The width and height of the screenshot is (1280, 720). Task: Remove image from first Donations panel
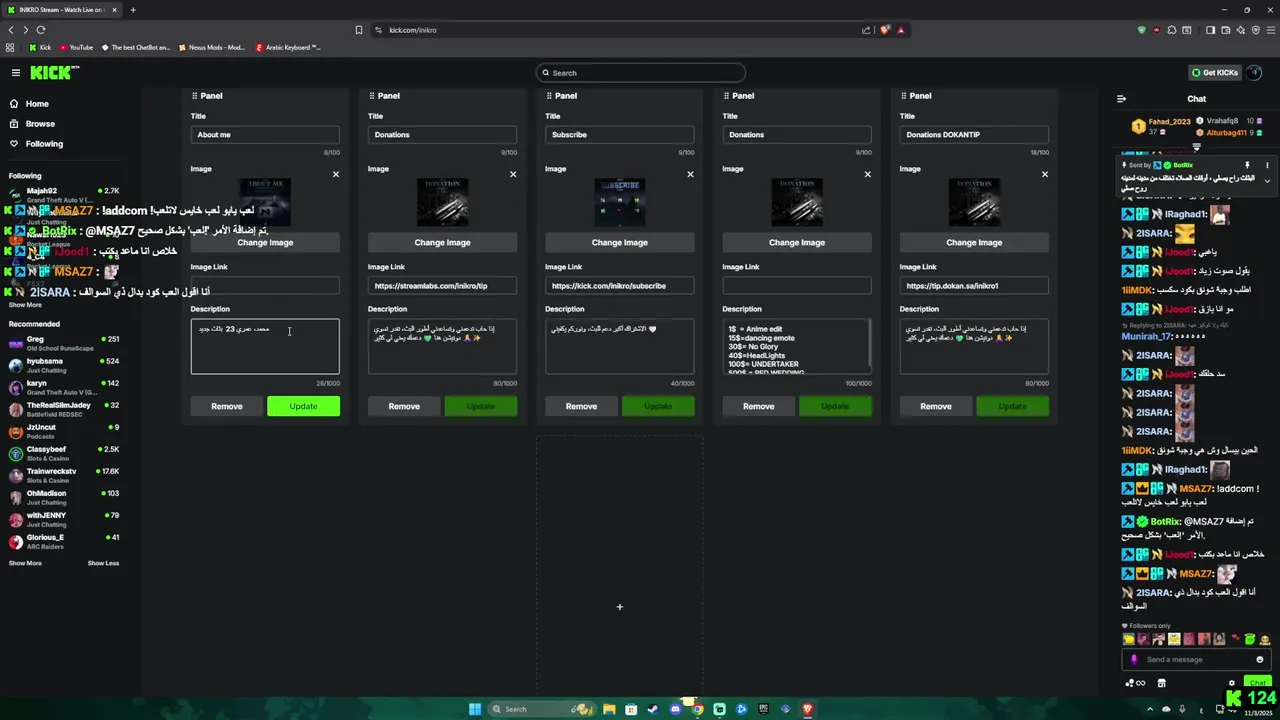click(x=513, y=174)
